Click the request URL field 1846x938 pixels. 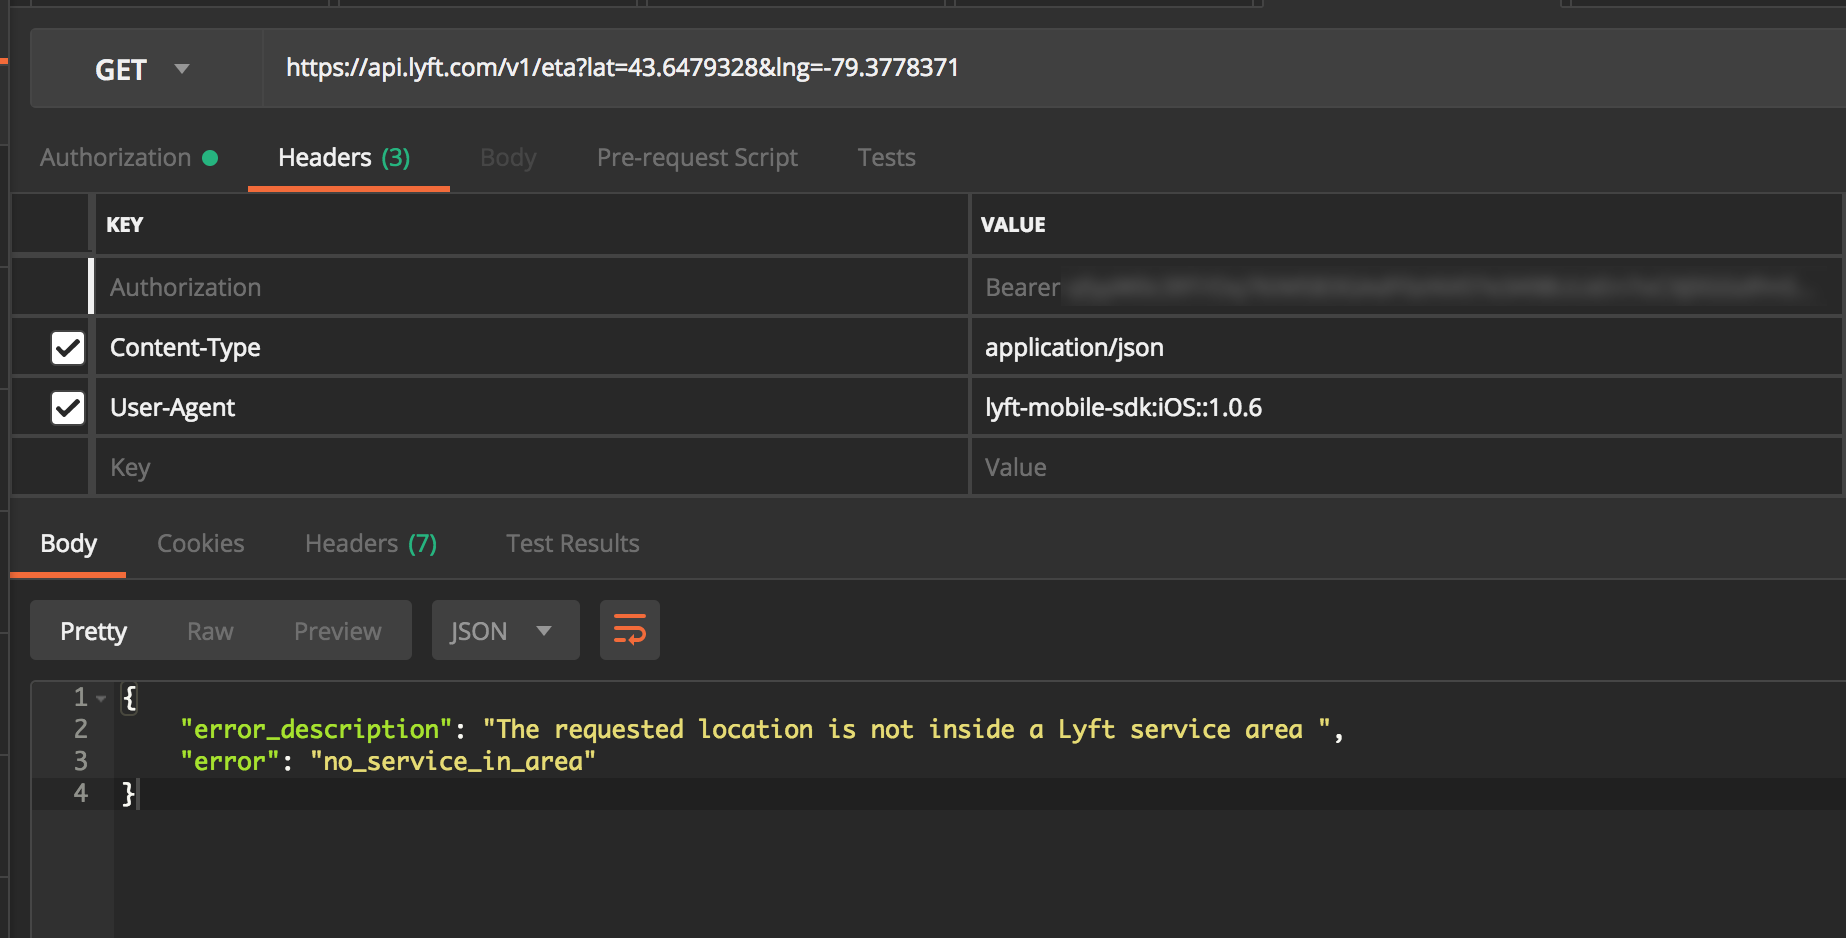1000,68
